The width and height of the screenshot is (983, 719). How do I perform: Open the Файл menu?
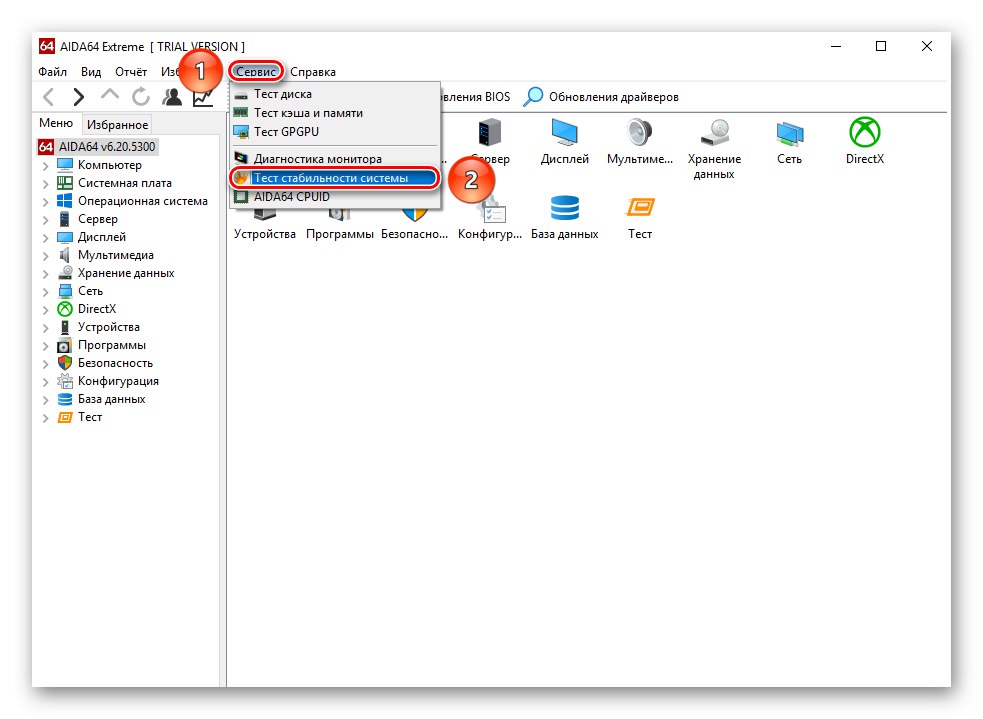point(53,72)
